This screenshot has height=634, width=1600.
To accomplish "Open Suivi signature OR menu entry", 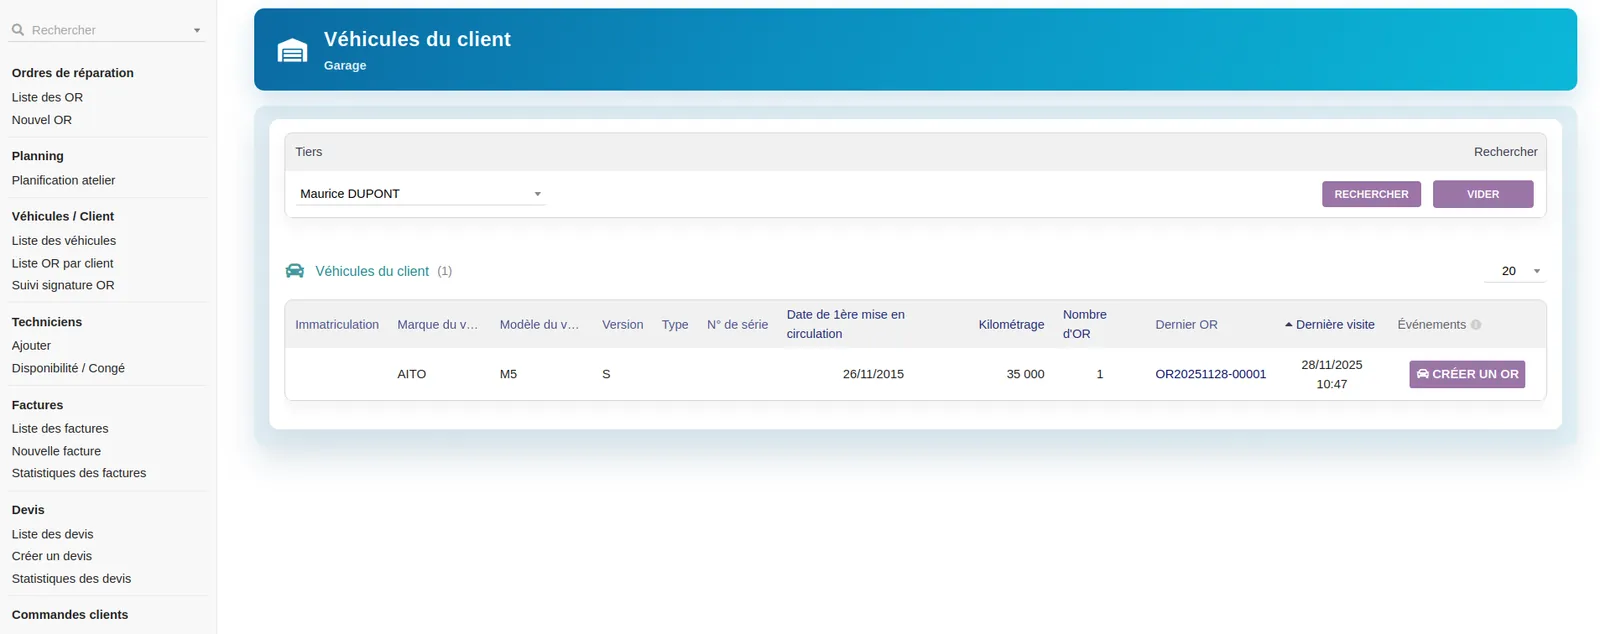I will [x=63, y=285].
